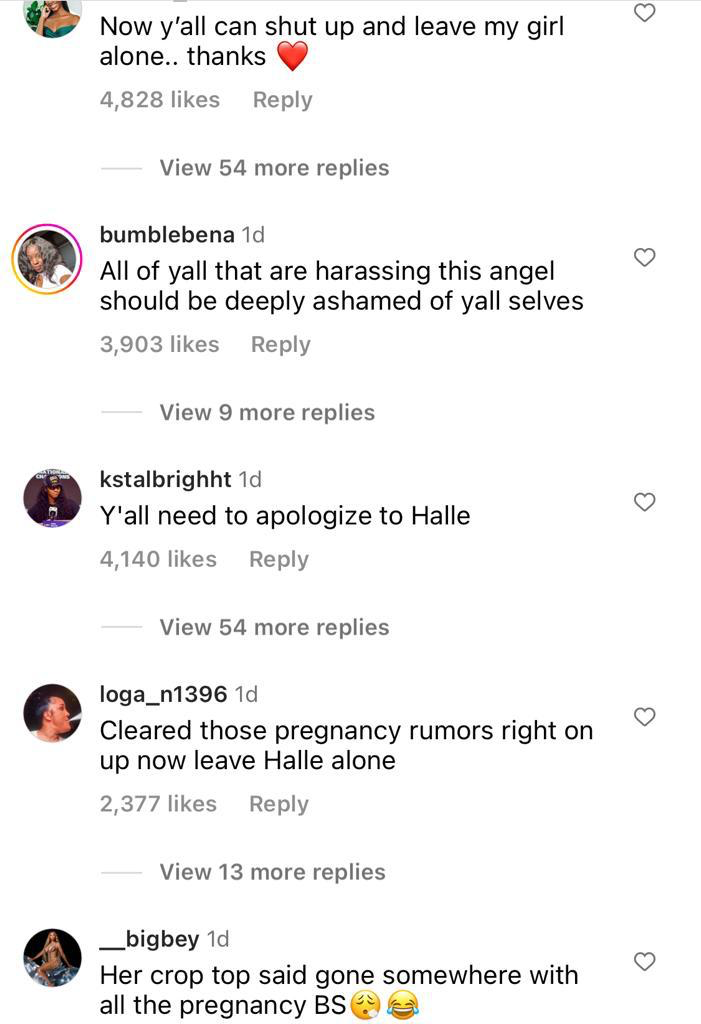Image resolution: width=701 pixels, height=1024 pixels.
Task: Expand 'View 9 more replies'
Action: pyautogui.click(x=267, y=413)
